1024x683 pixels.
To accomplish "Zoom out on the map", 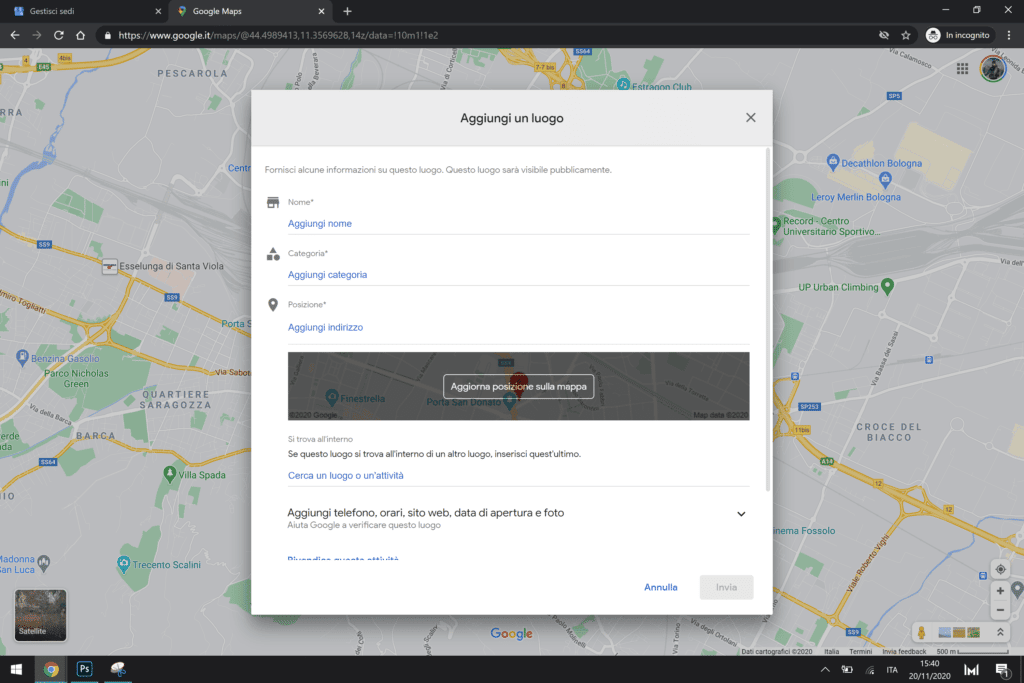I will click(x=1000, y=610).
